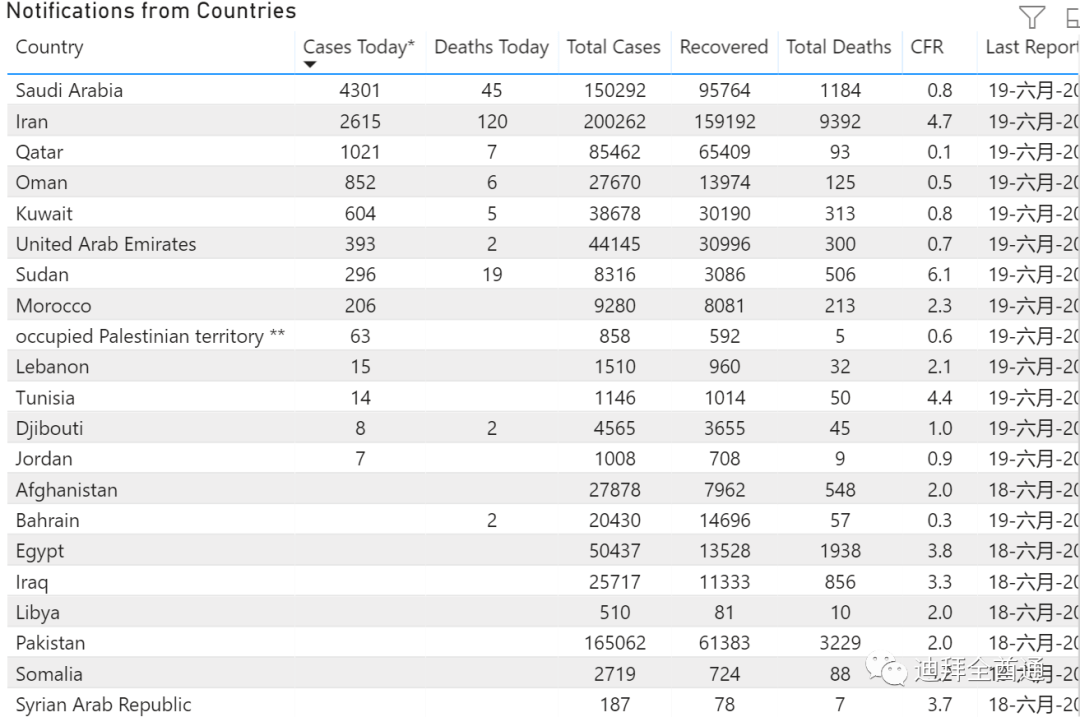Click Egypt's total deaths value 1938
The image size is (1080, 717).
click(840, 551)
